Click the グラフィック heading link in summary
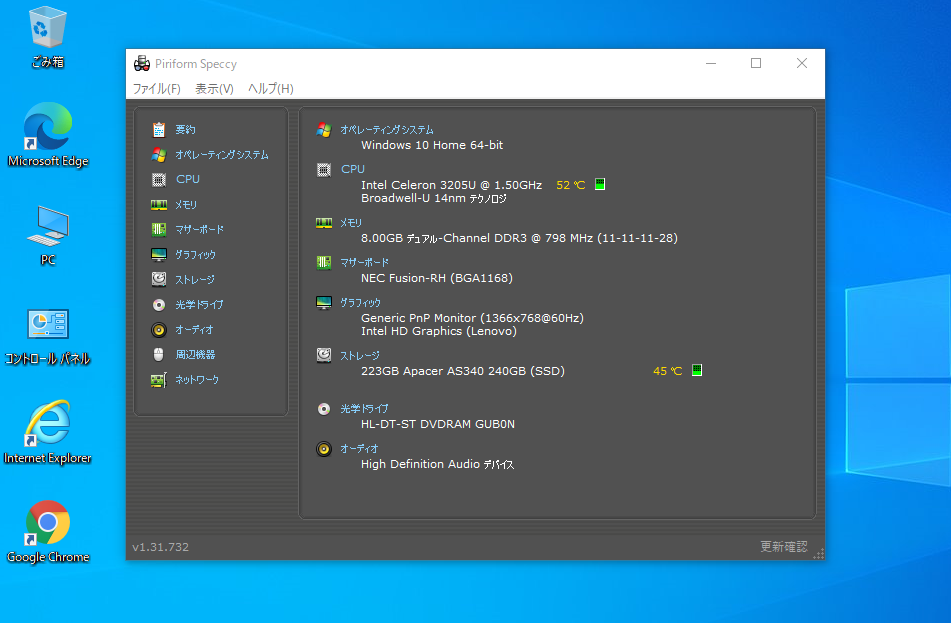The height and width of the screenshot is (623, 951). click(x=360, y=303)
